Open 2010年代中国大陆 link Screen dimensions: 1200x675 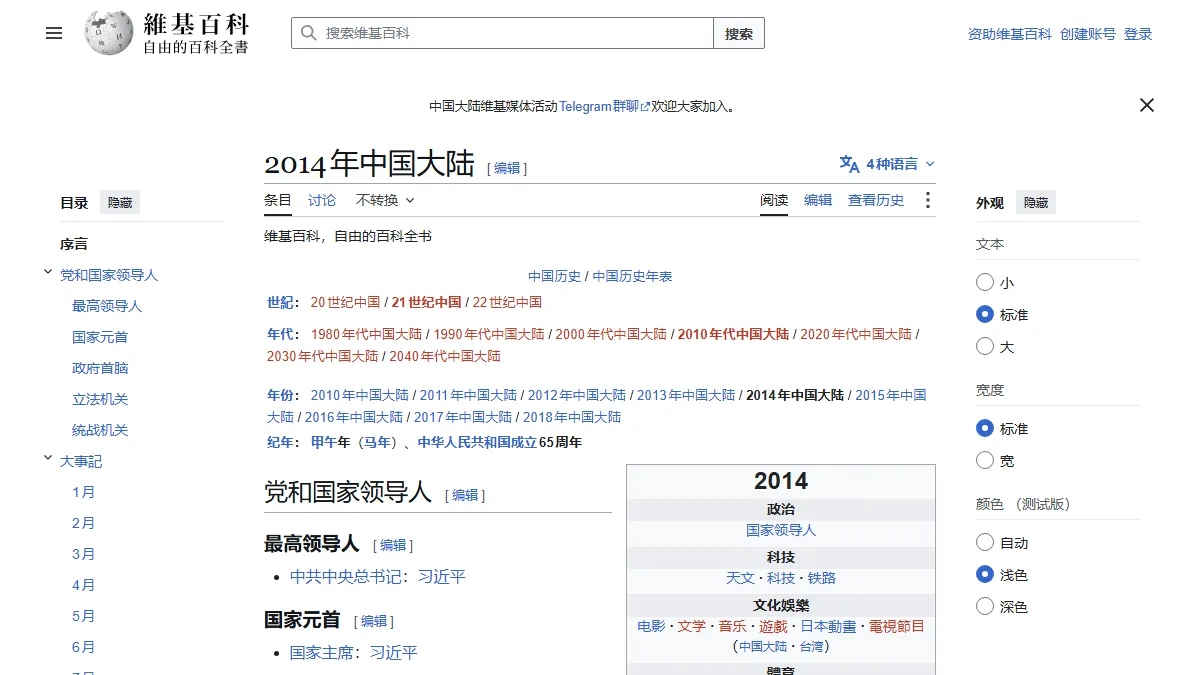pos(733,334)
